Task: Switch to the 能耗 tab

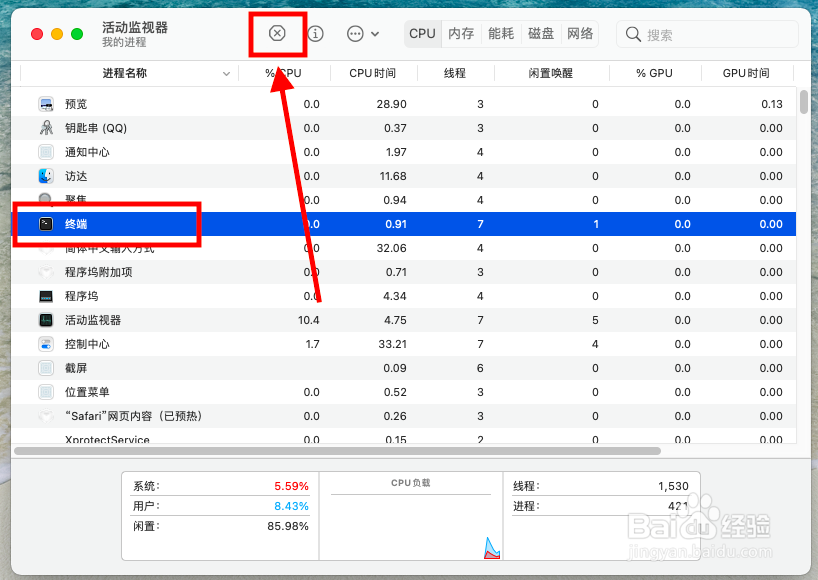Action: point(500,33)
